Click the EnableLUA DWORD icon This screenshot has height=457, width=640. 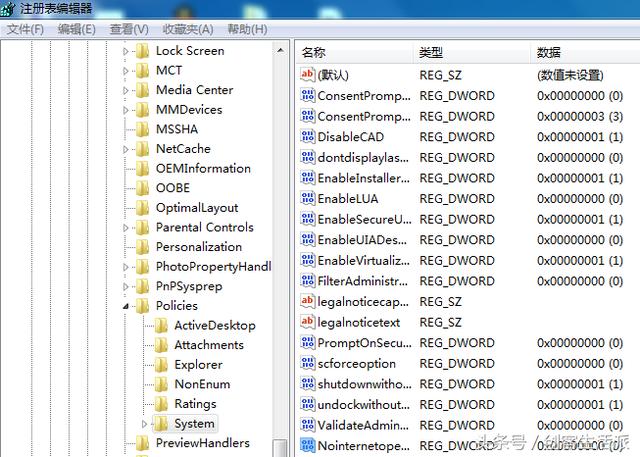point(307,198)
